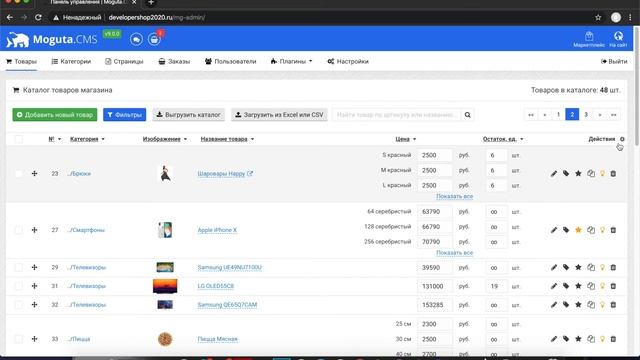Click Добавить новый товар button
640x360 pixels.
55,115
